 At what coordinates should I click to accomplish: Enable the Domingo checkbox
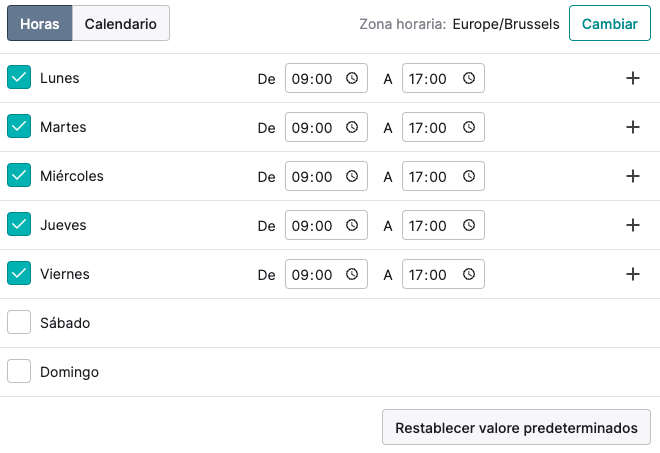(19, 371)
